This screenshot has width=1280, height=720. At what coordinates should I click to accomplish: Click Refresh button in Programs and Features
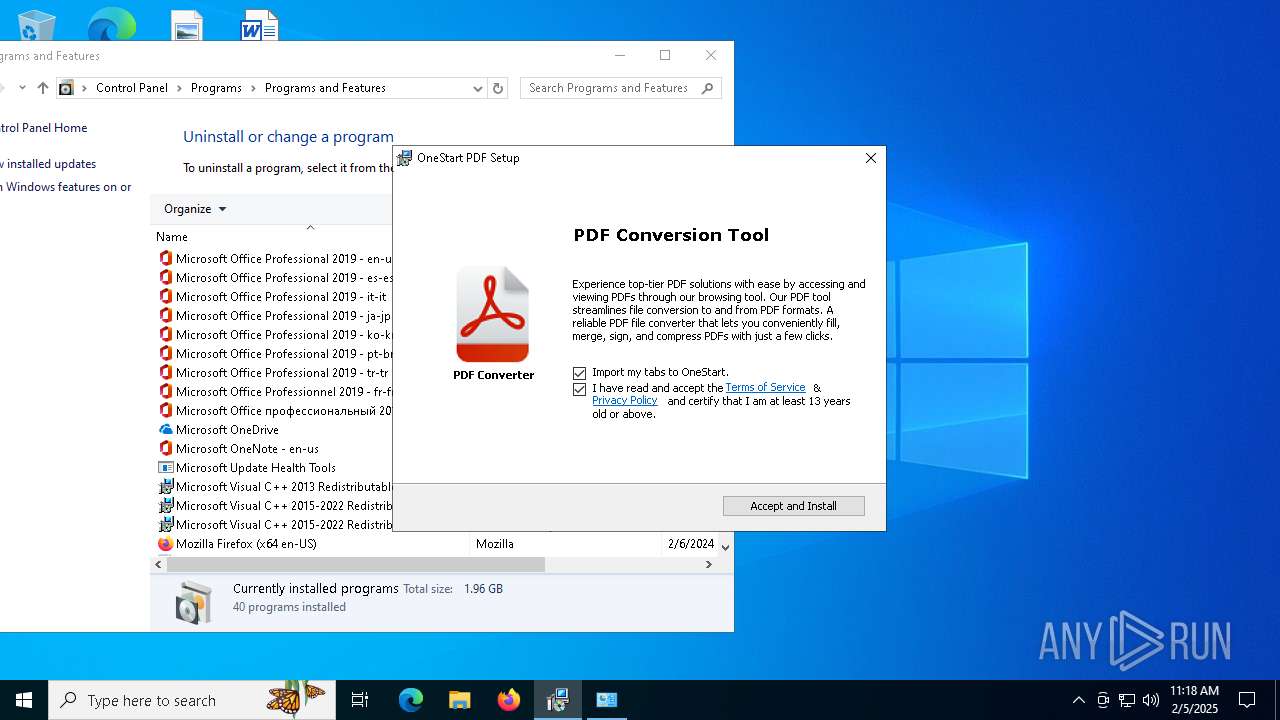pos(498,88)
